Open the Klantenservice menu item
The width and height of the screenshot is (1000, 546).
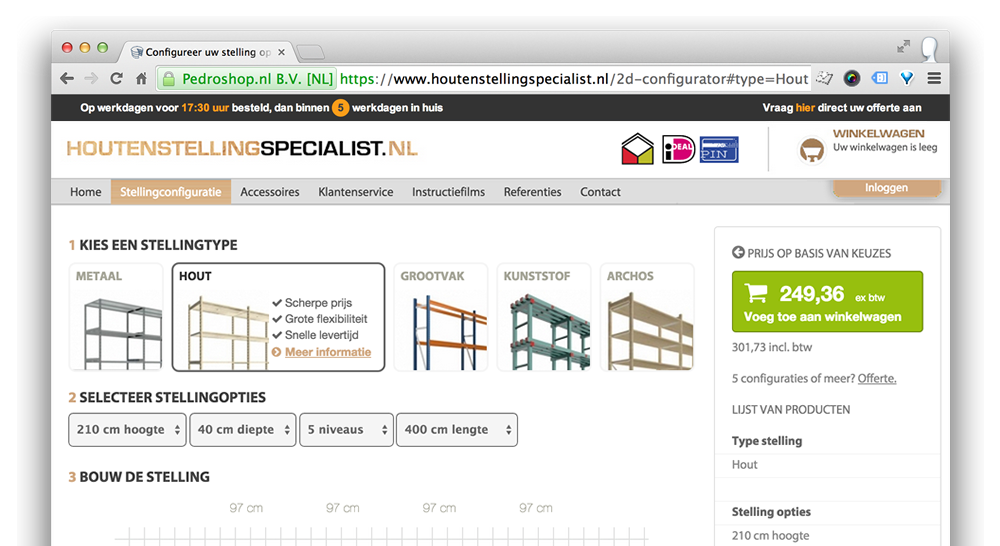click(356, 192)
